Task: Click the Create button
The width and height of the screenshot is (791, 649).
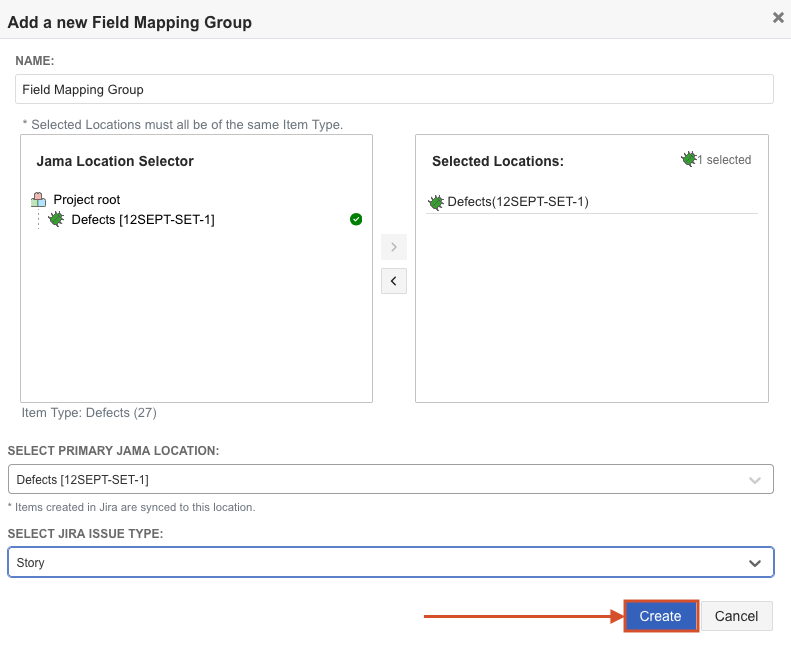Action: [x=660, y=616]
